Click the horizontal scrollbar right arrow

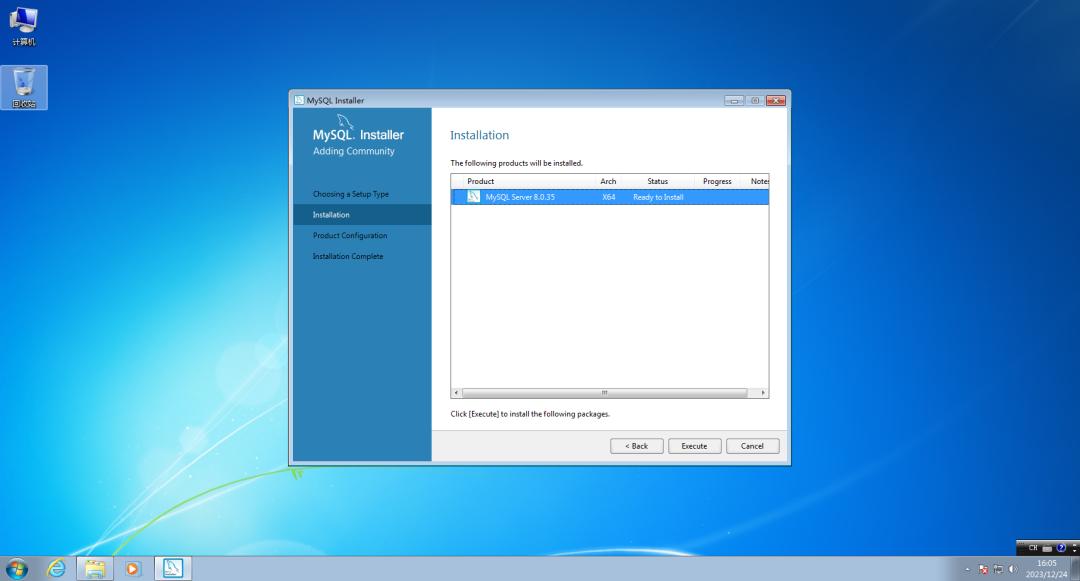(763, 392)
